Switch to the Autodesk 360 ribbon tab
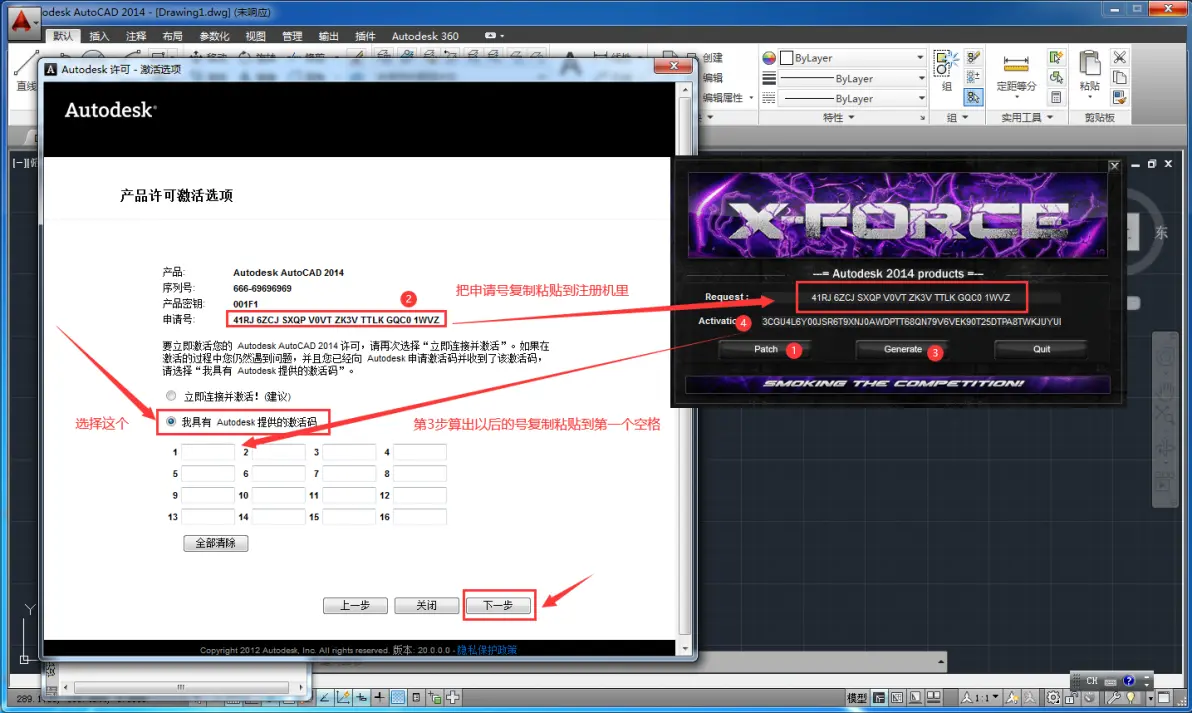Image resolution: width=1192 pixels, height=713 pixels. [x=425, y=36]
